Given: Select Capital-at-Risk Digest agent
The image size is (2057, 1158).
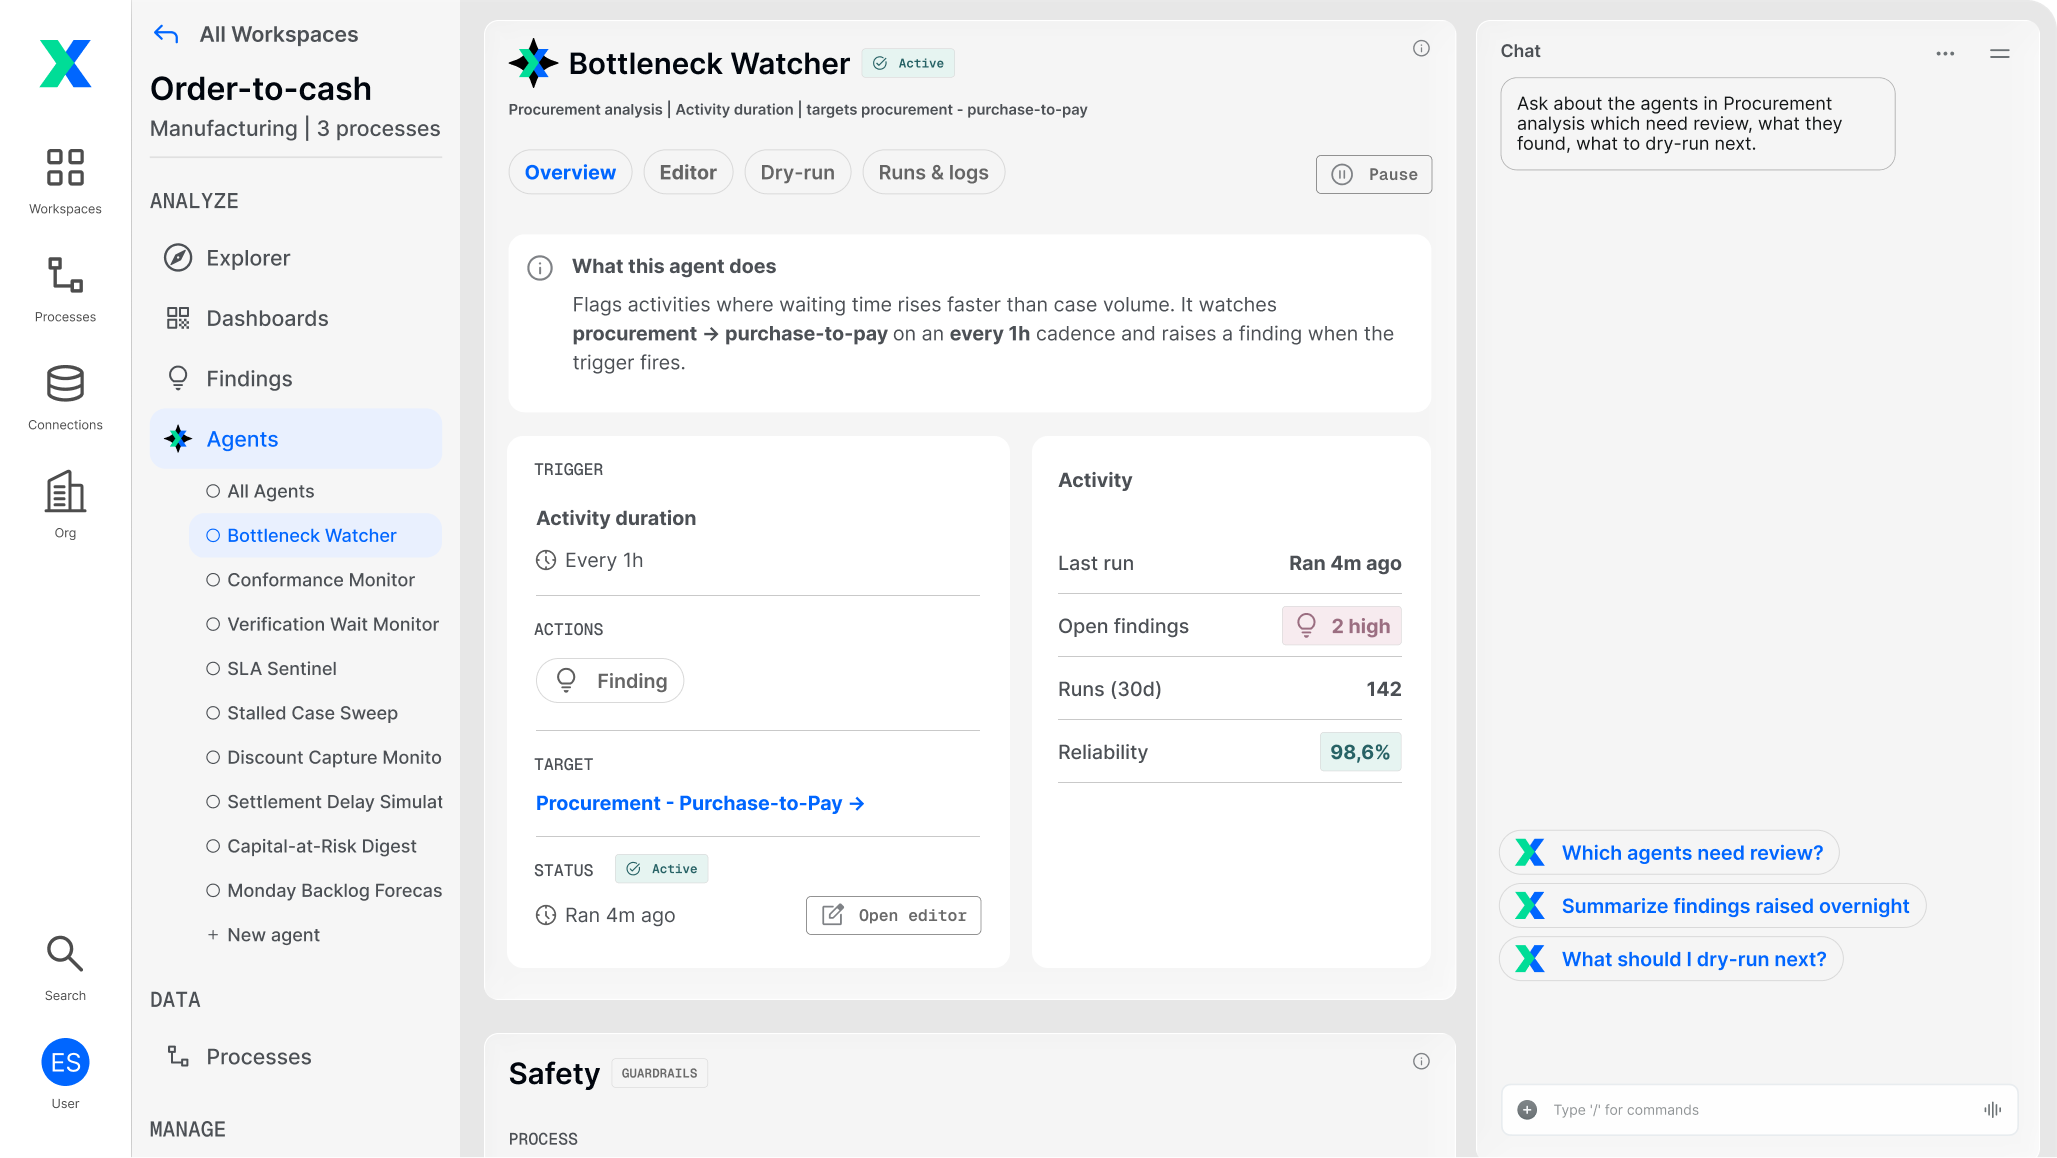Looking at the screenshot, I should tap(316, 846).
